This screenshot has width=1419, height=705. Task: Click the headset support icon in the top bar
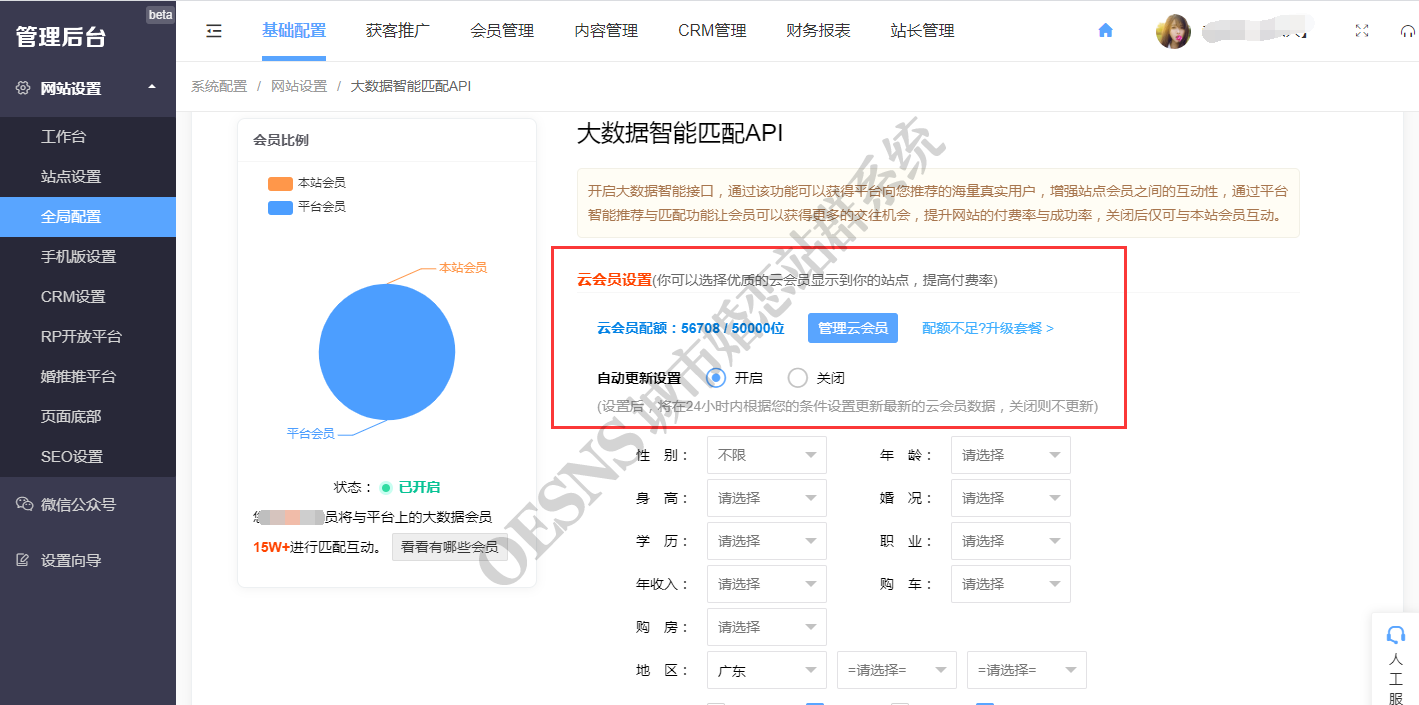click(1408, 31)
